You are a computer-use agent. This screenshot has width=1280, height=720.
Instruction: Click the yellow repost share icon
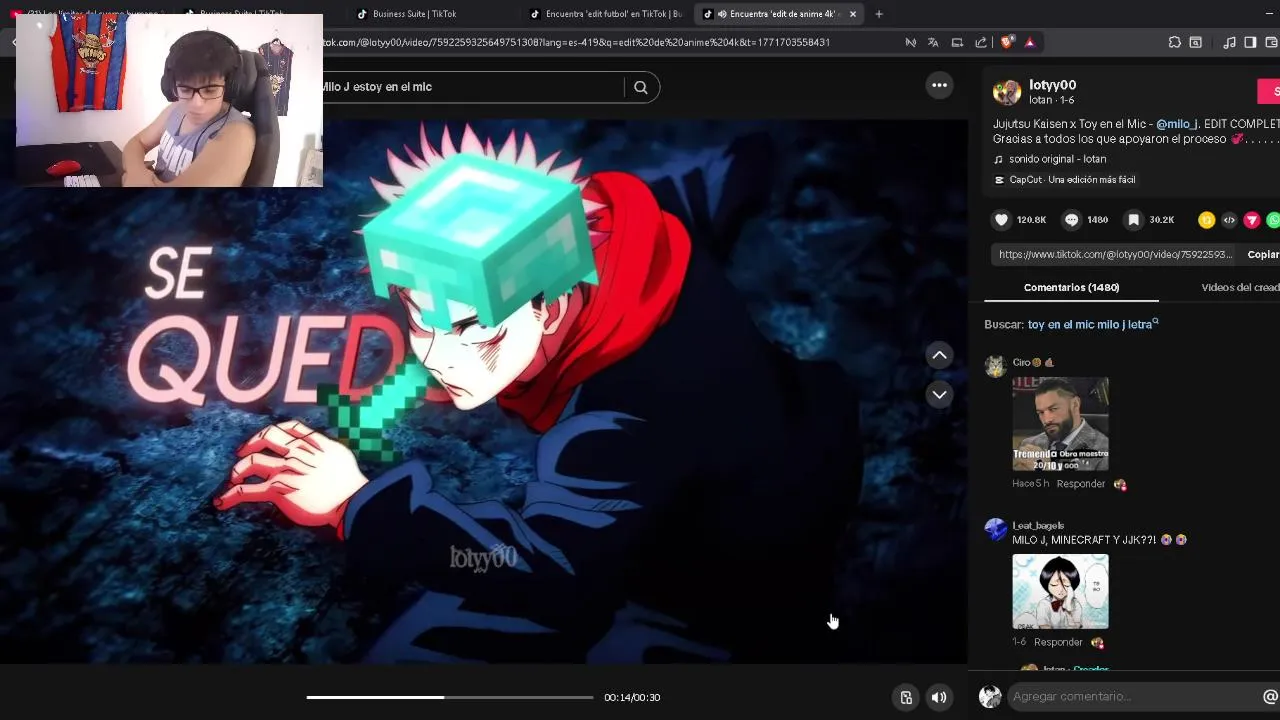point(1207,220)
